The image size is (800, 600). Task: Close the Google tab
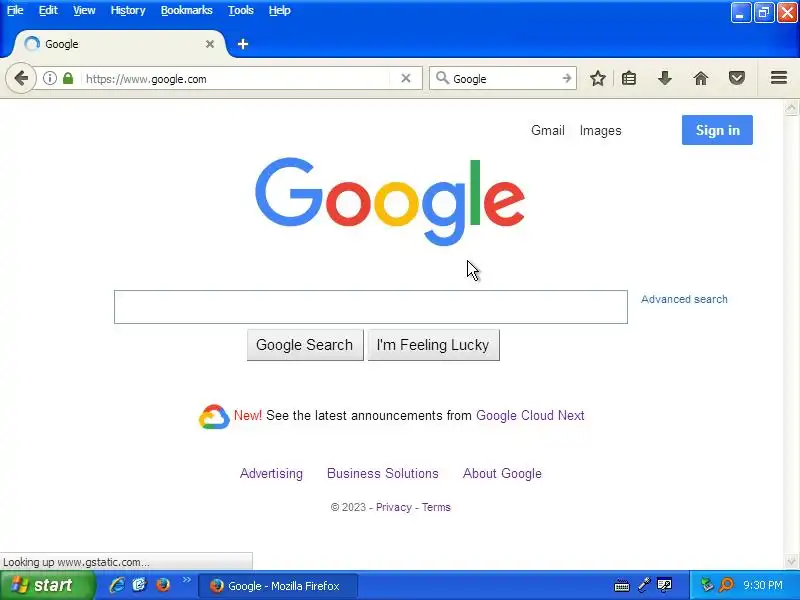[210, 44]
